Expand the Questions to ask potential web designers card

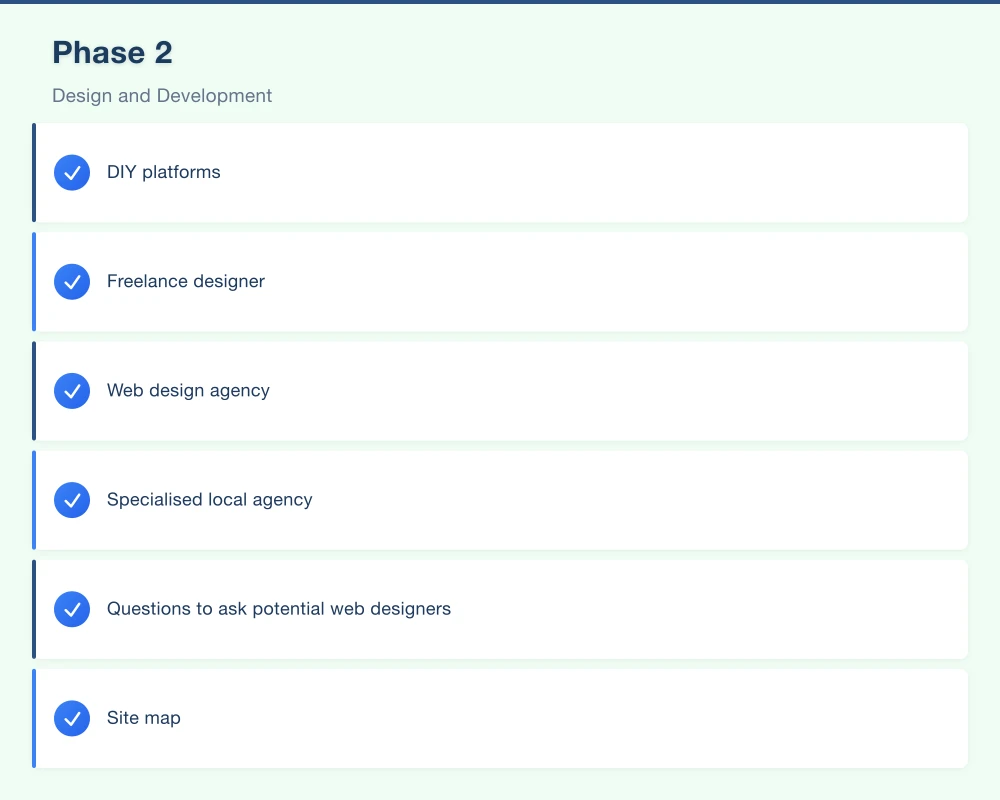pyautogui.click(x=500, y=609)
